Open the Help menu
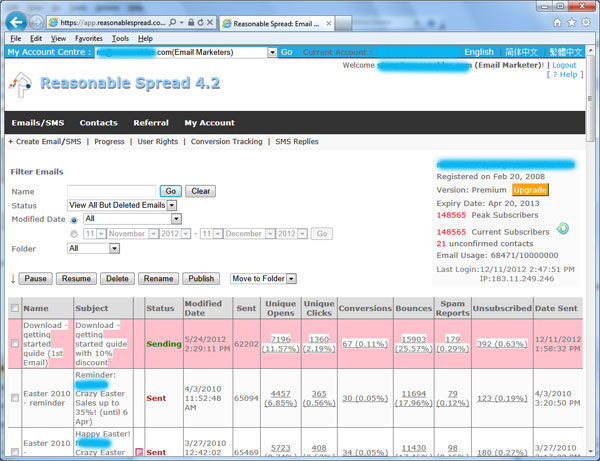Viewport: 600px width, 461px height. click(145, 39)
